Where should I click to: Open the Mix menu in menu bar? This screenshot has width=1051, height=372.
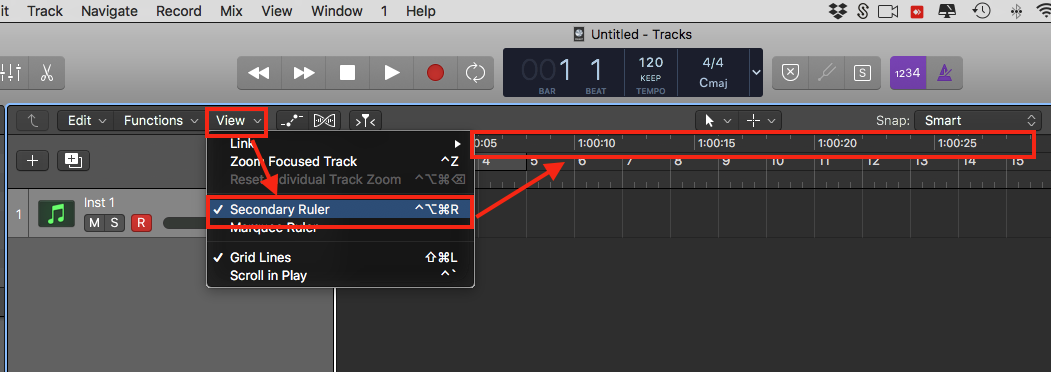point(231,11)
